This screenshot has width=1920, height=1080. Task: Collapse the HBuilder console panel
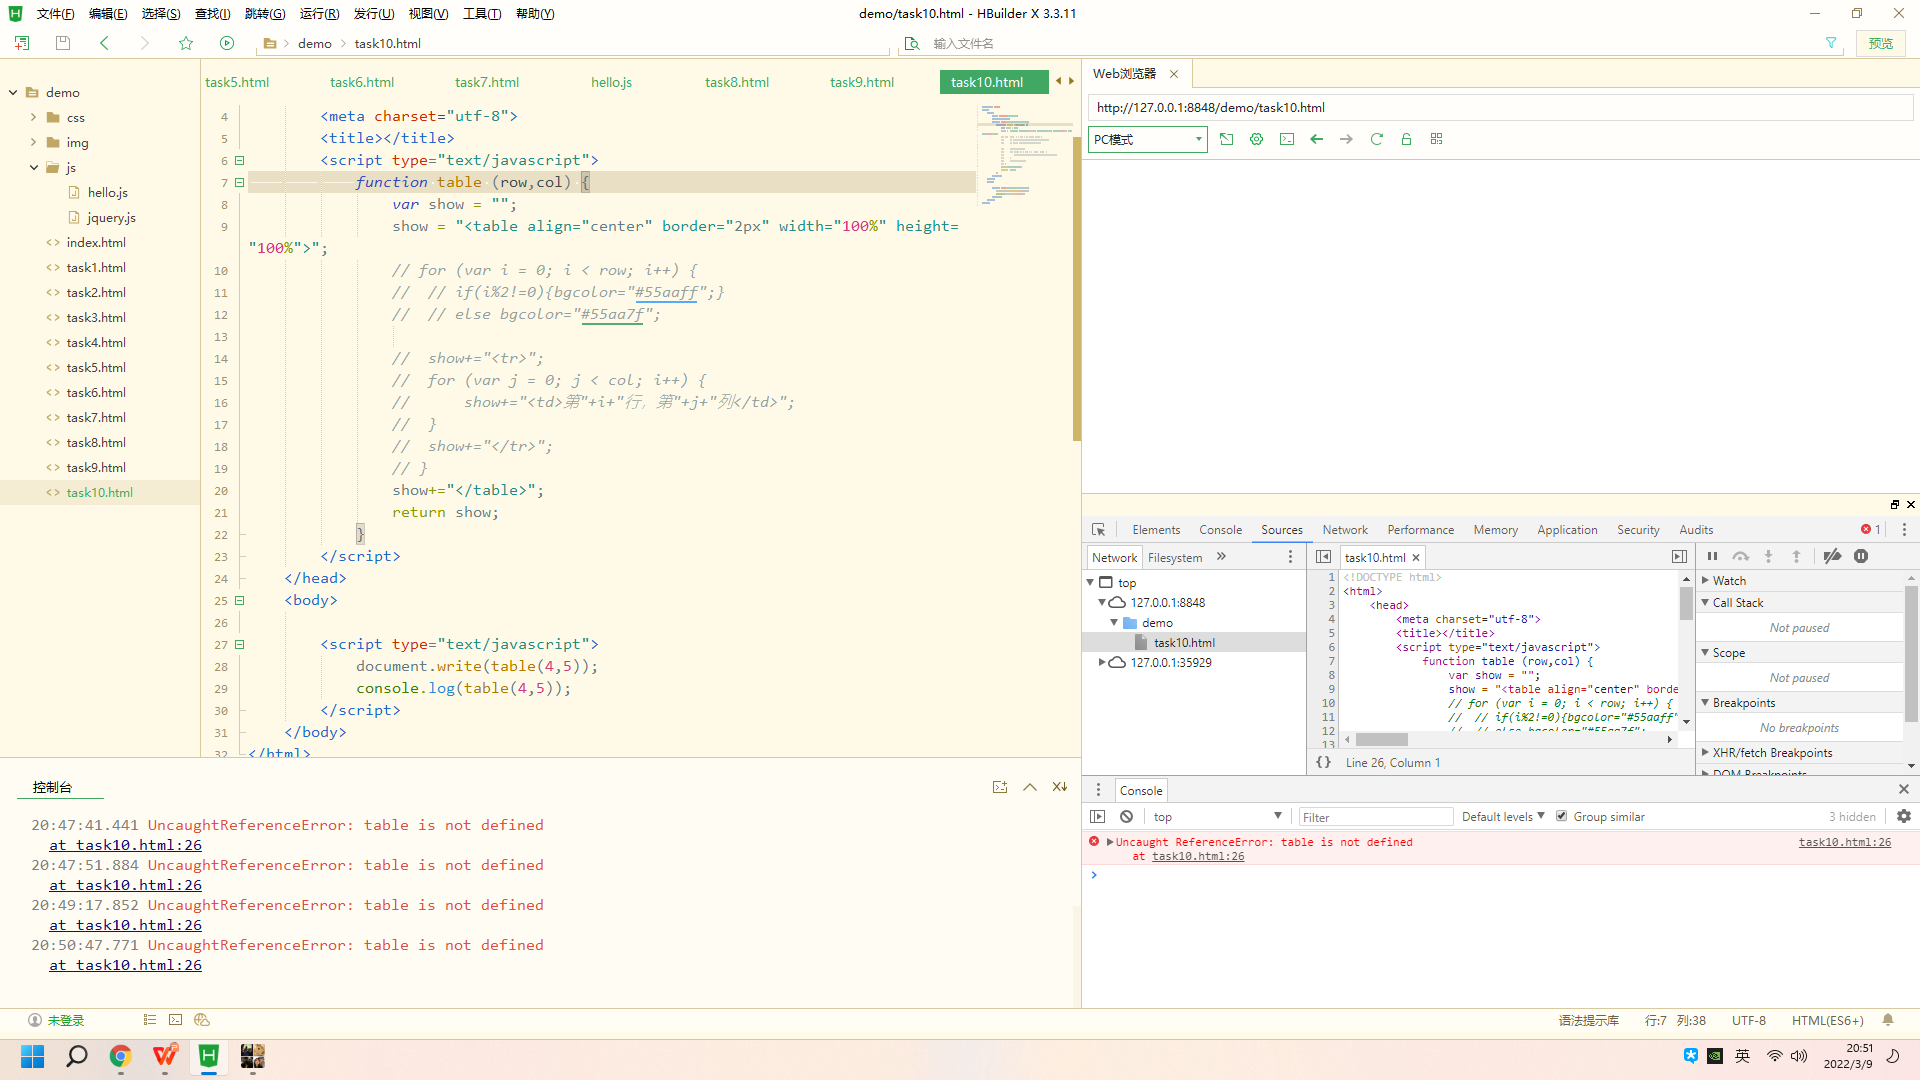[1030, 788]
